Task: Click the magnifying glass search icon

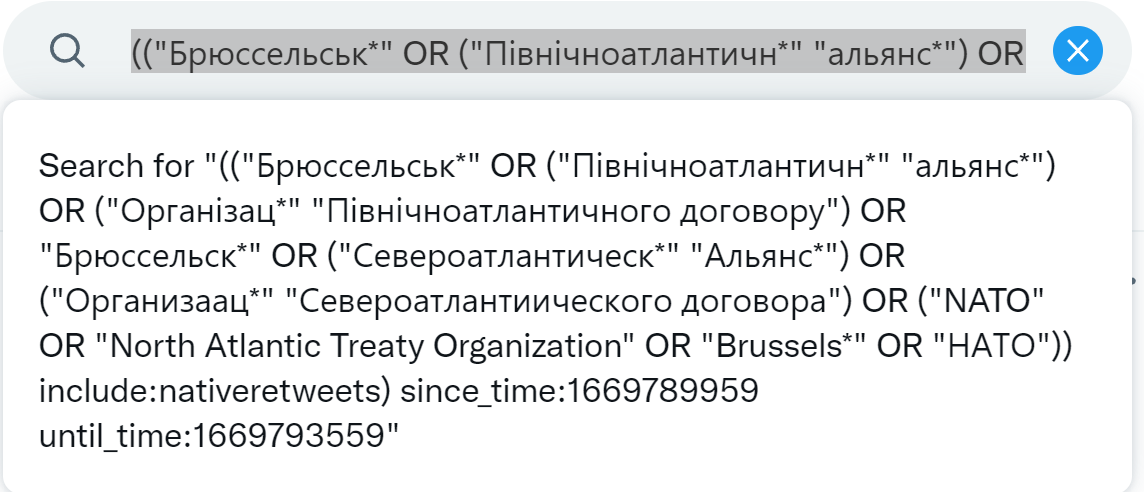Action: click(67, 51)
